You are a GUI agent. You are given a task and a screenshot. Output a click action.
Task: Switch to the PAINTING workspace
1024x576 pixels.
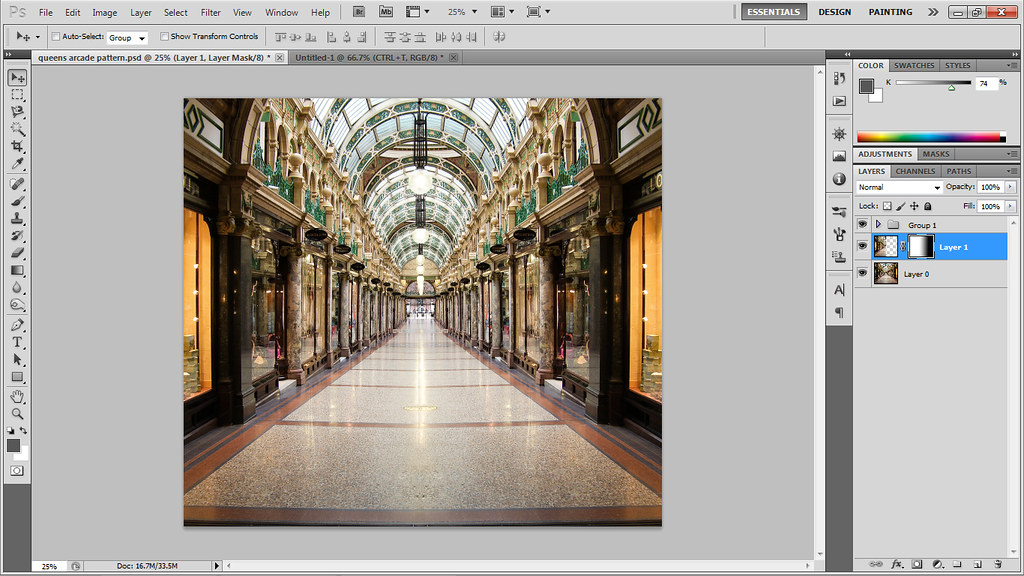[890, 12]
